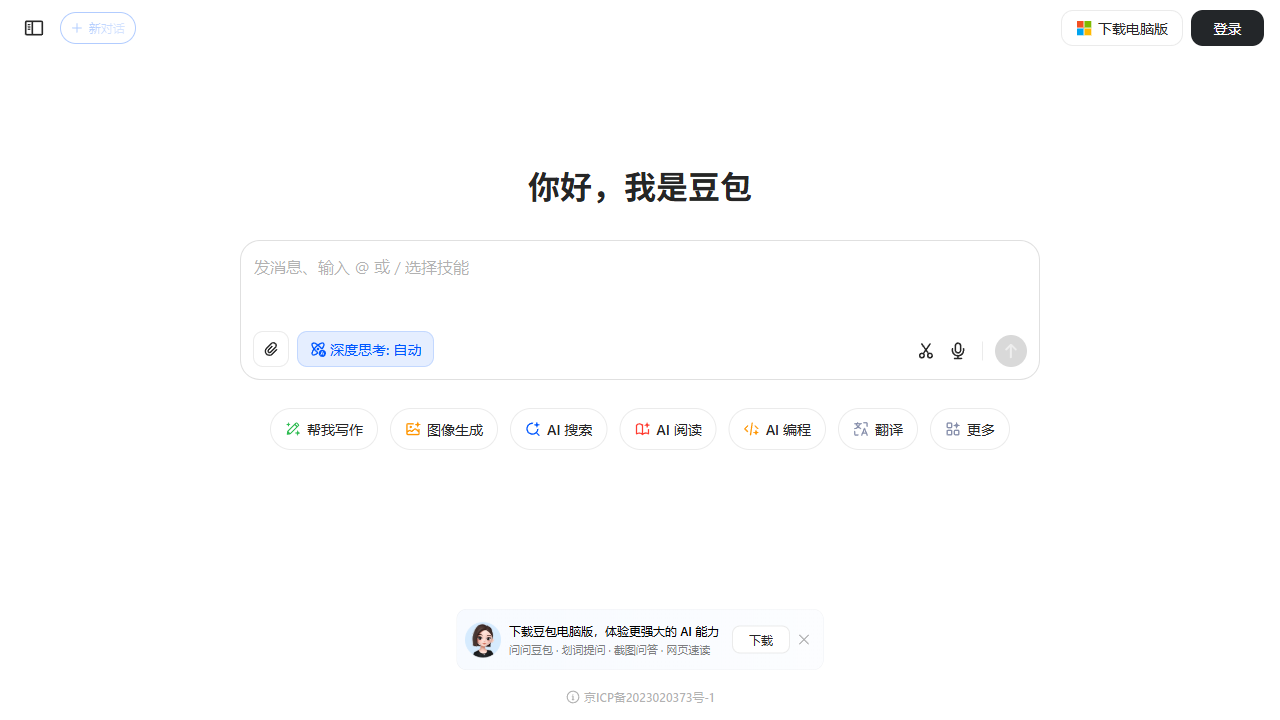Choose the AI 编程 skill
Viewport: 1280px width, 720px height.
tap(777, 429)
